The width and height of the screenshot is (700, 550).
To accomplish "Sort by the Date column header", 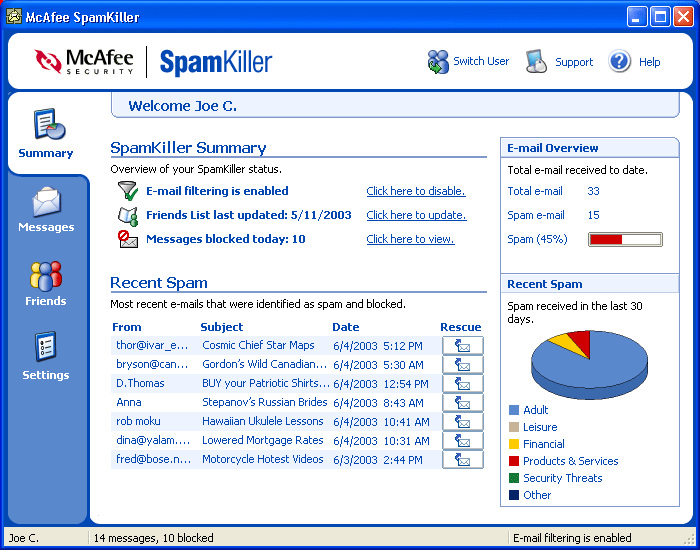I will [346, 327].
